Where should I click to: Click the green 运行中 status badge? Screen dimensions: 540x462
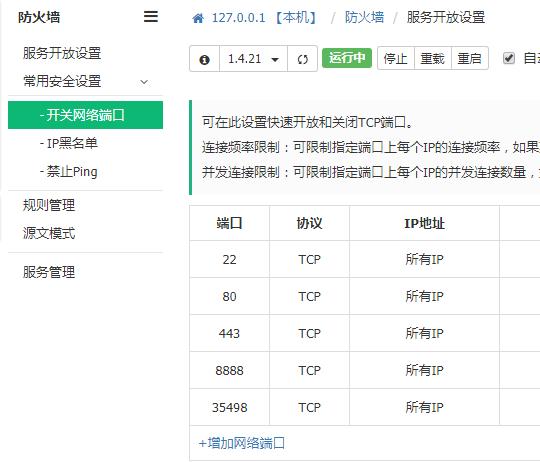(x=347, y=58)
